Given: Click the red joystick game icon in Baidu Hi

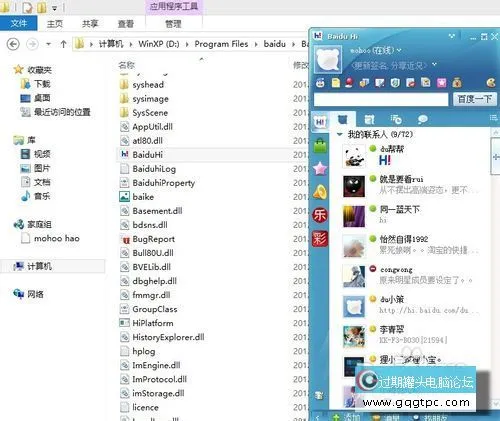Looking at the screenshot, I should [x=349, y=83].
